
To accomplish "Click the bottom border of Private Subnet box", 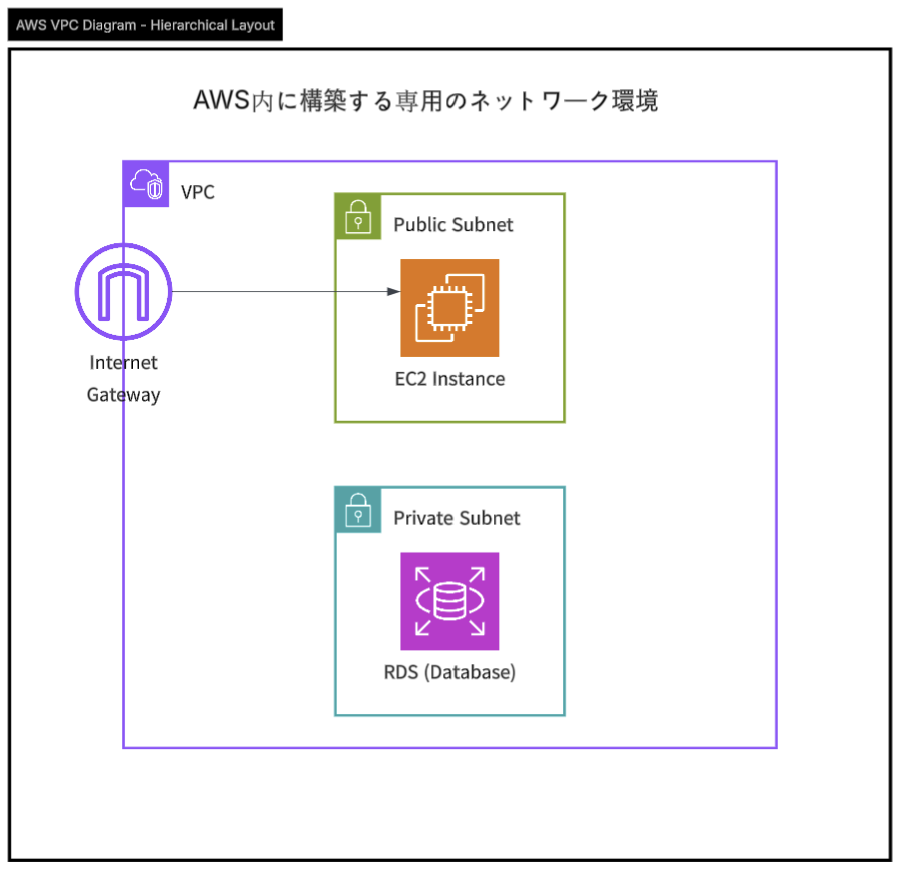I will (449, 715).
